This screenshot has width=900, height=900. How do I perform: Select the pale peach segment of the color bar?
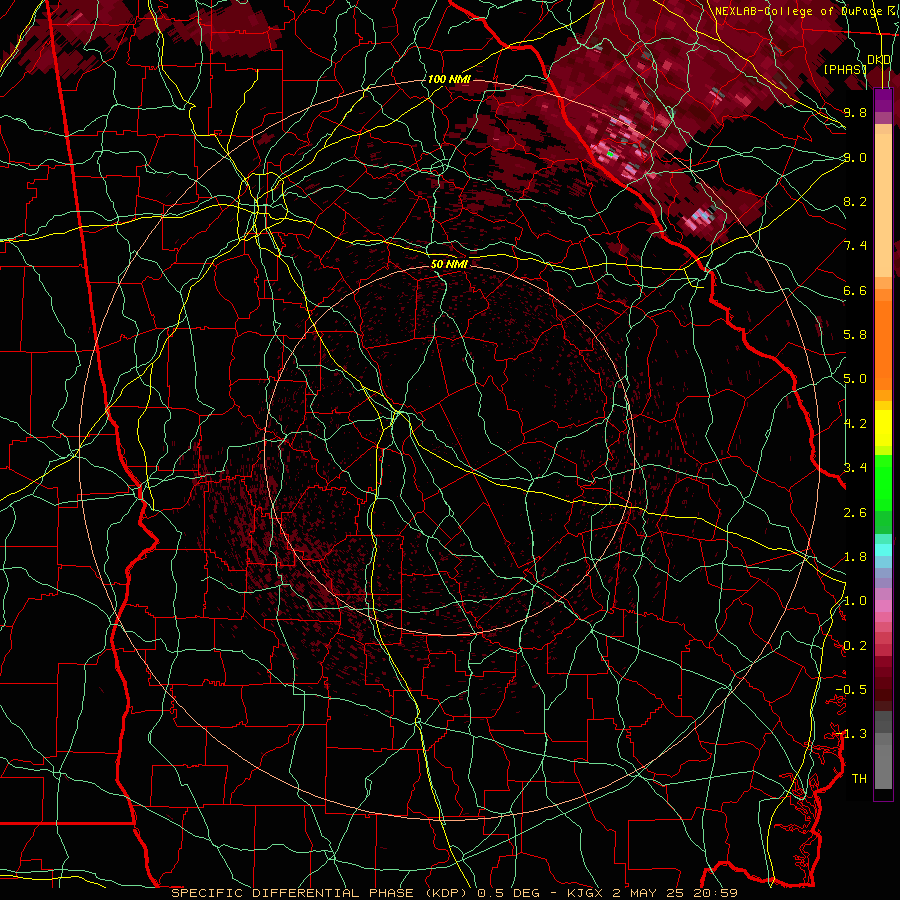click(x=883, y=207)
